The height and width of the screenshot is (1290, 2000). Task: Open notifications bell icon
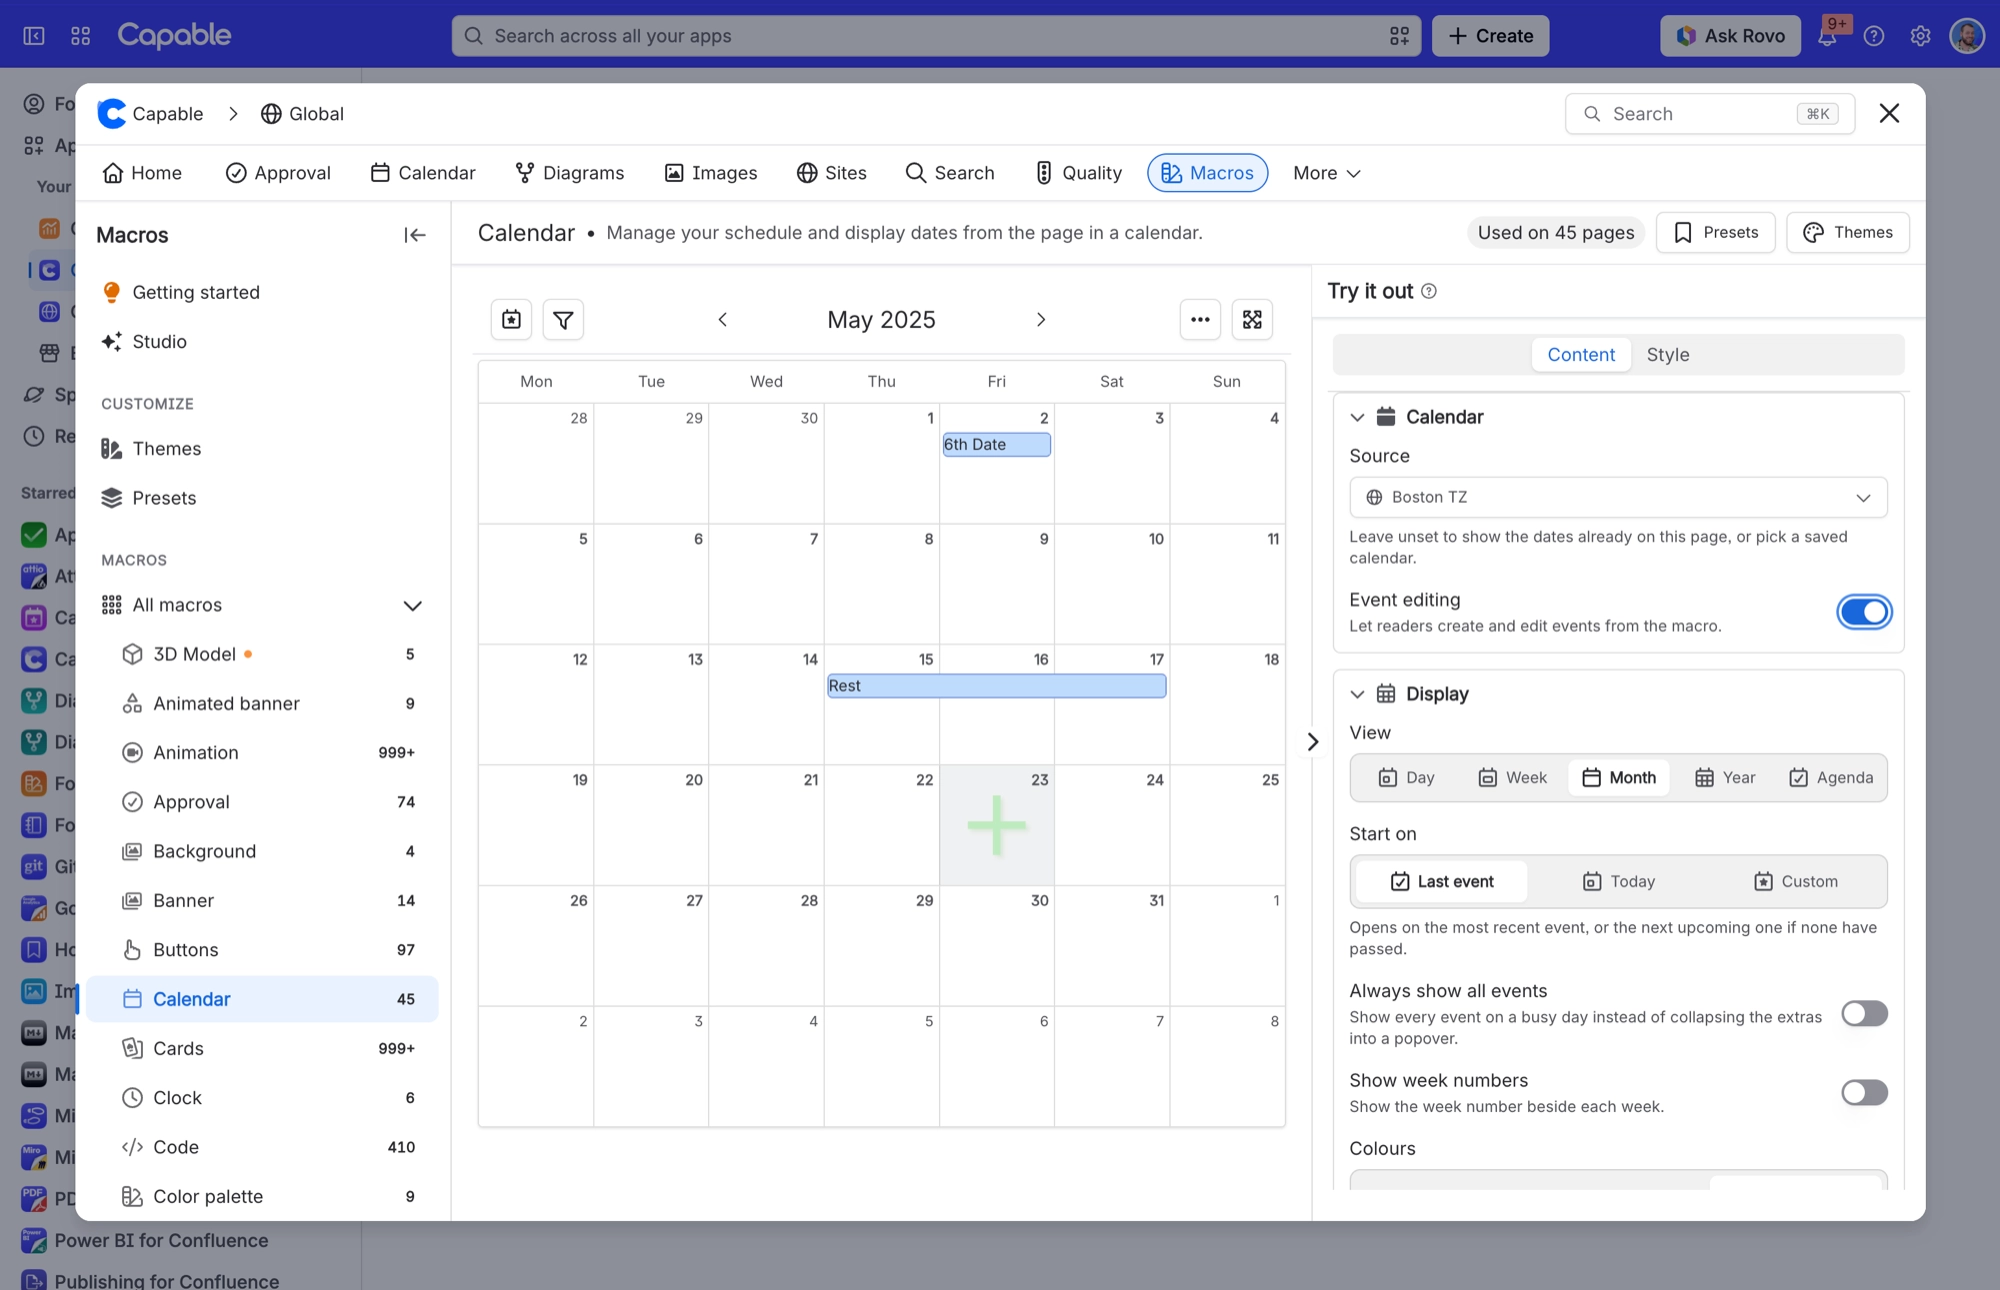point(1827,36)
